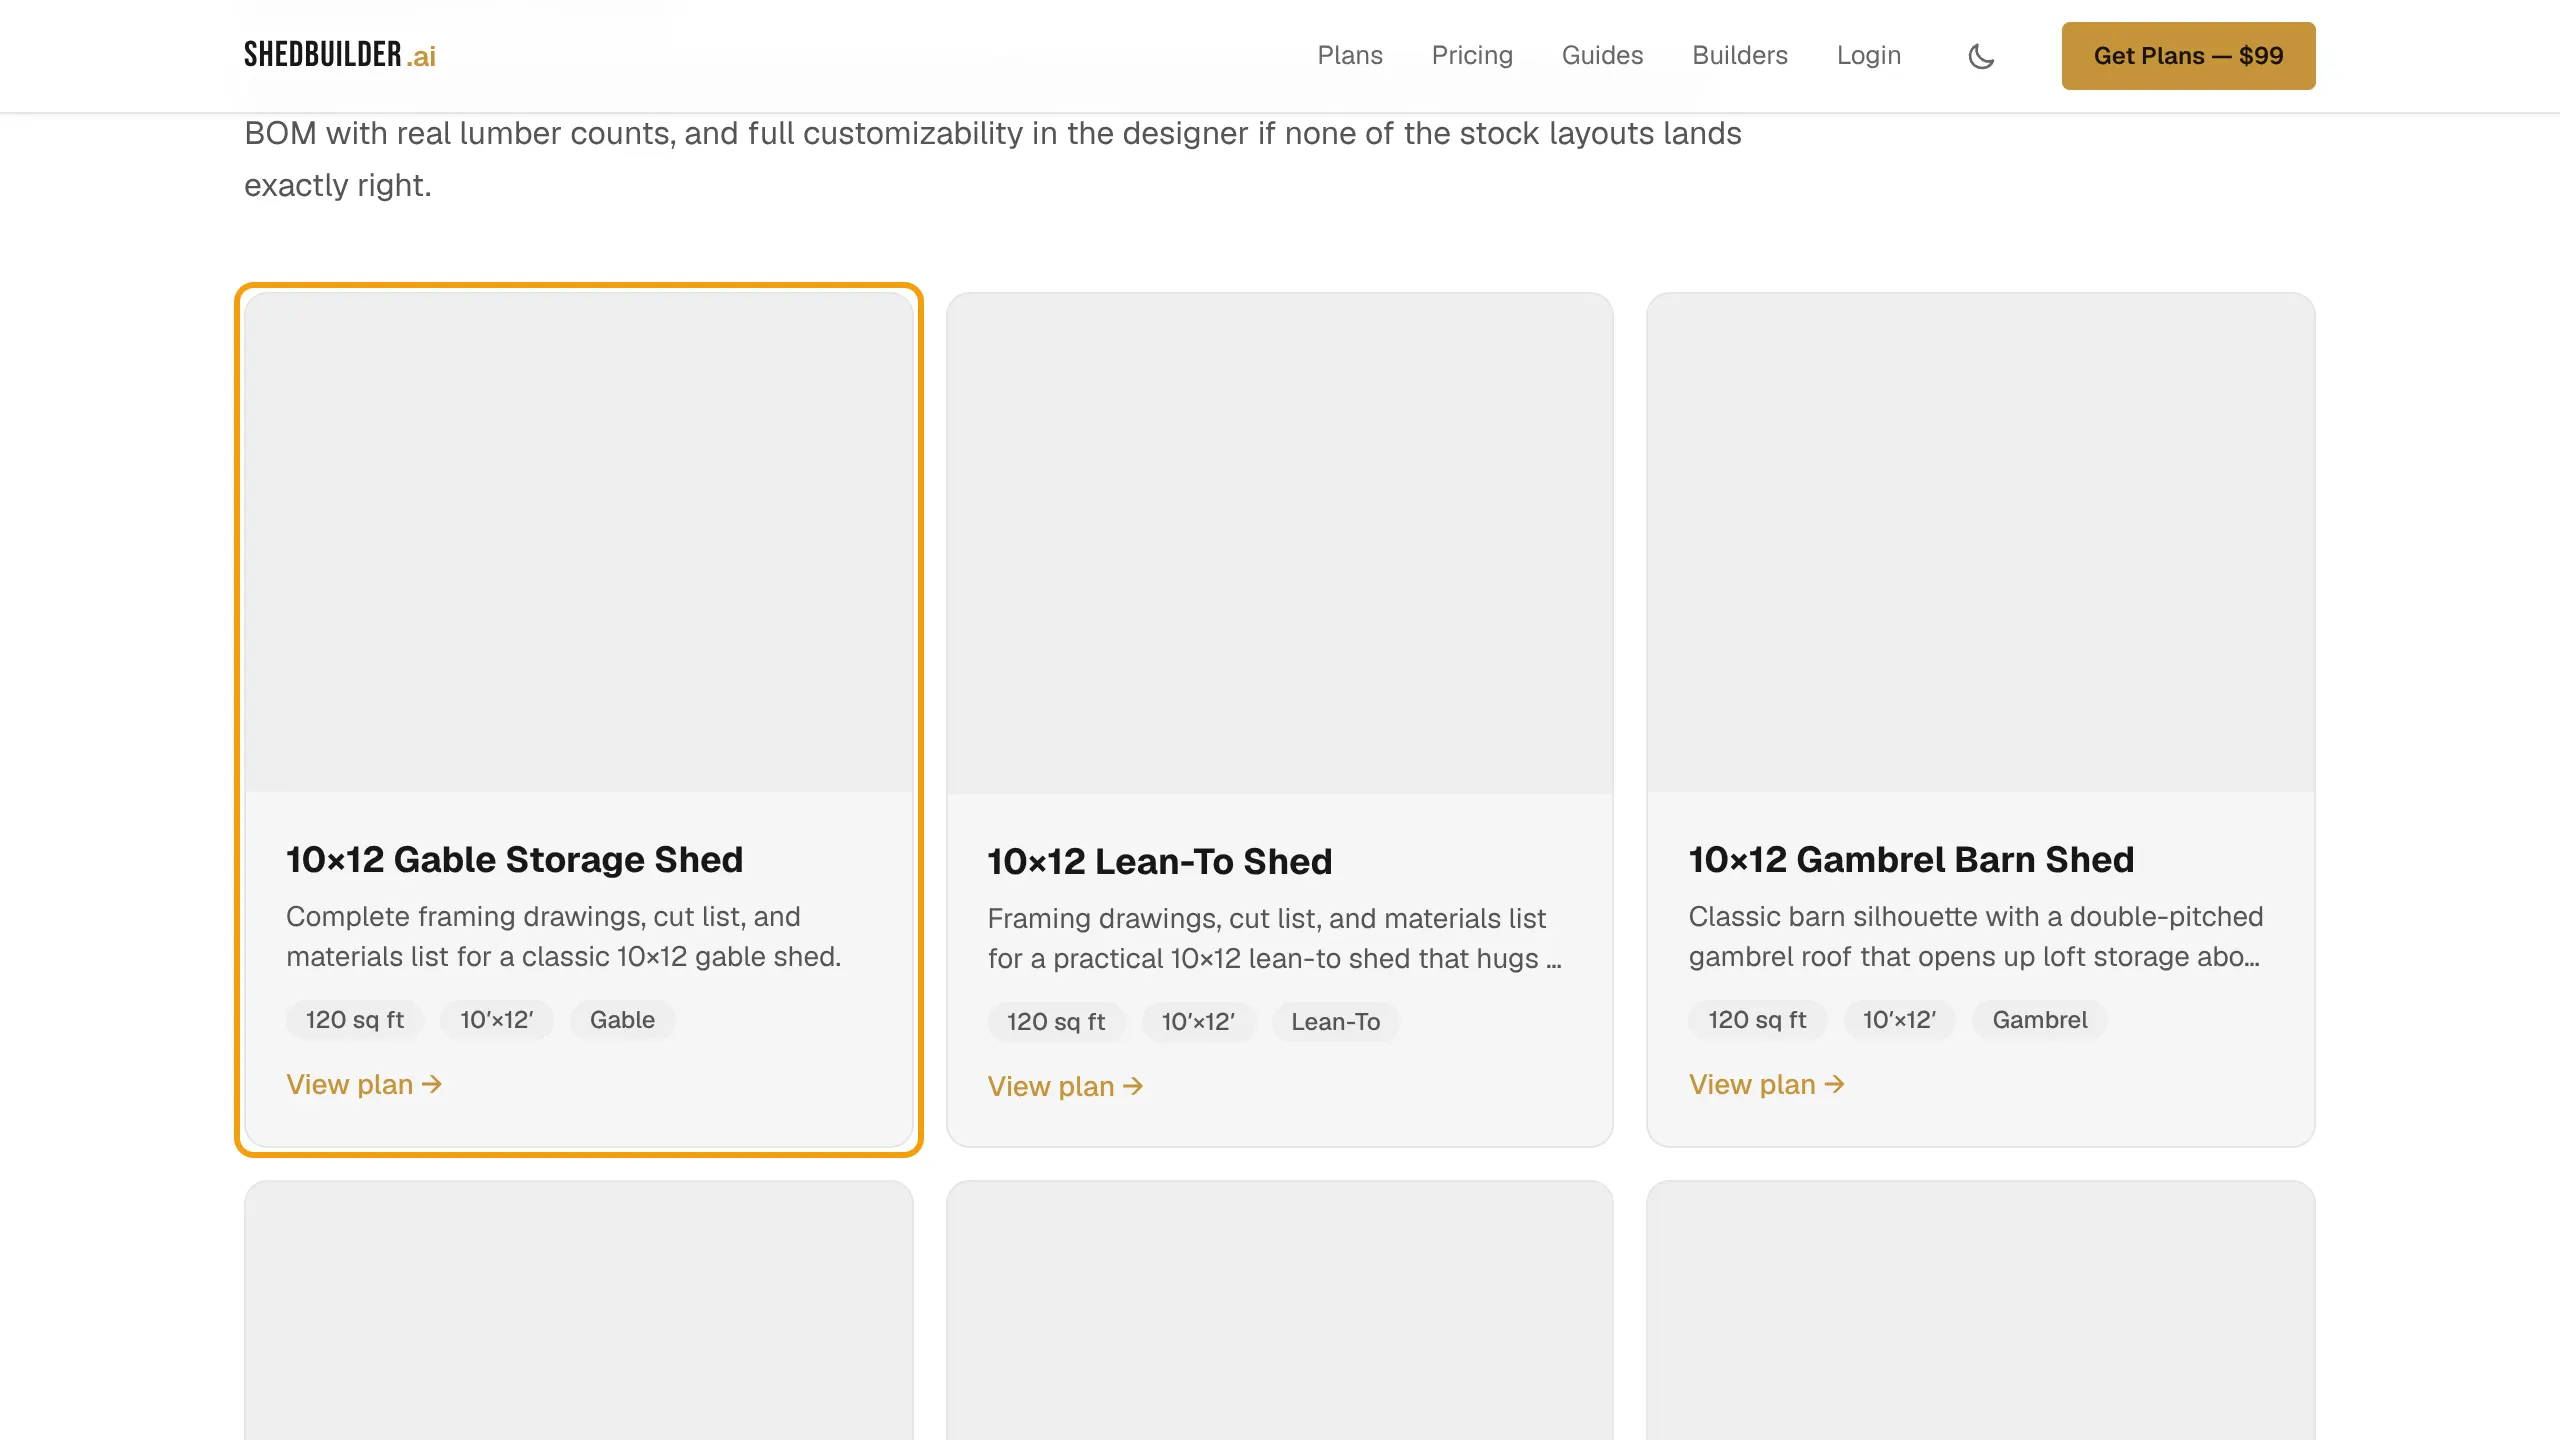2560x1440 pixels.
Task: Open 10×12 Gambrel Barn Shed thumbnail
Action: (x=1980, y=542)
